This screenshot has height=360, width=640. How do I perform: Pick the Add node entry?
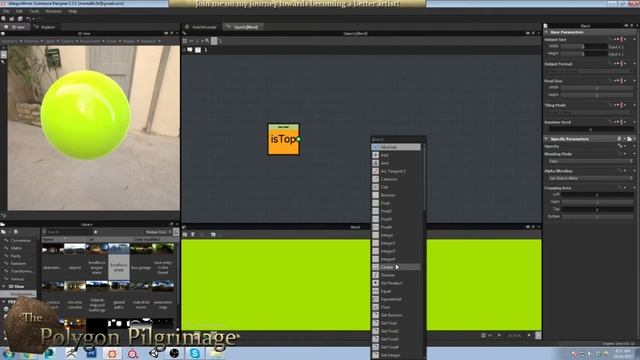click(396, 155)
